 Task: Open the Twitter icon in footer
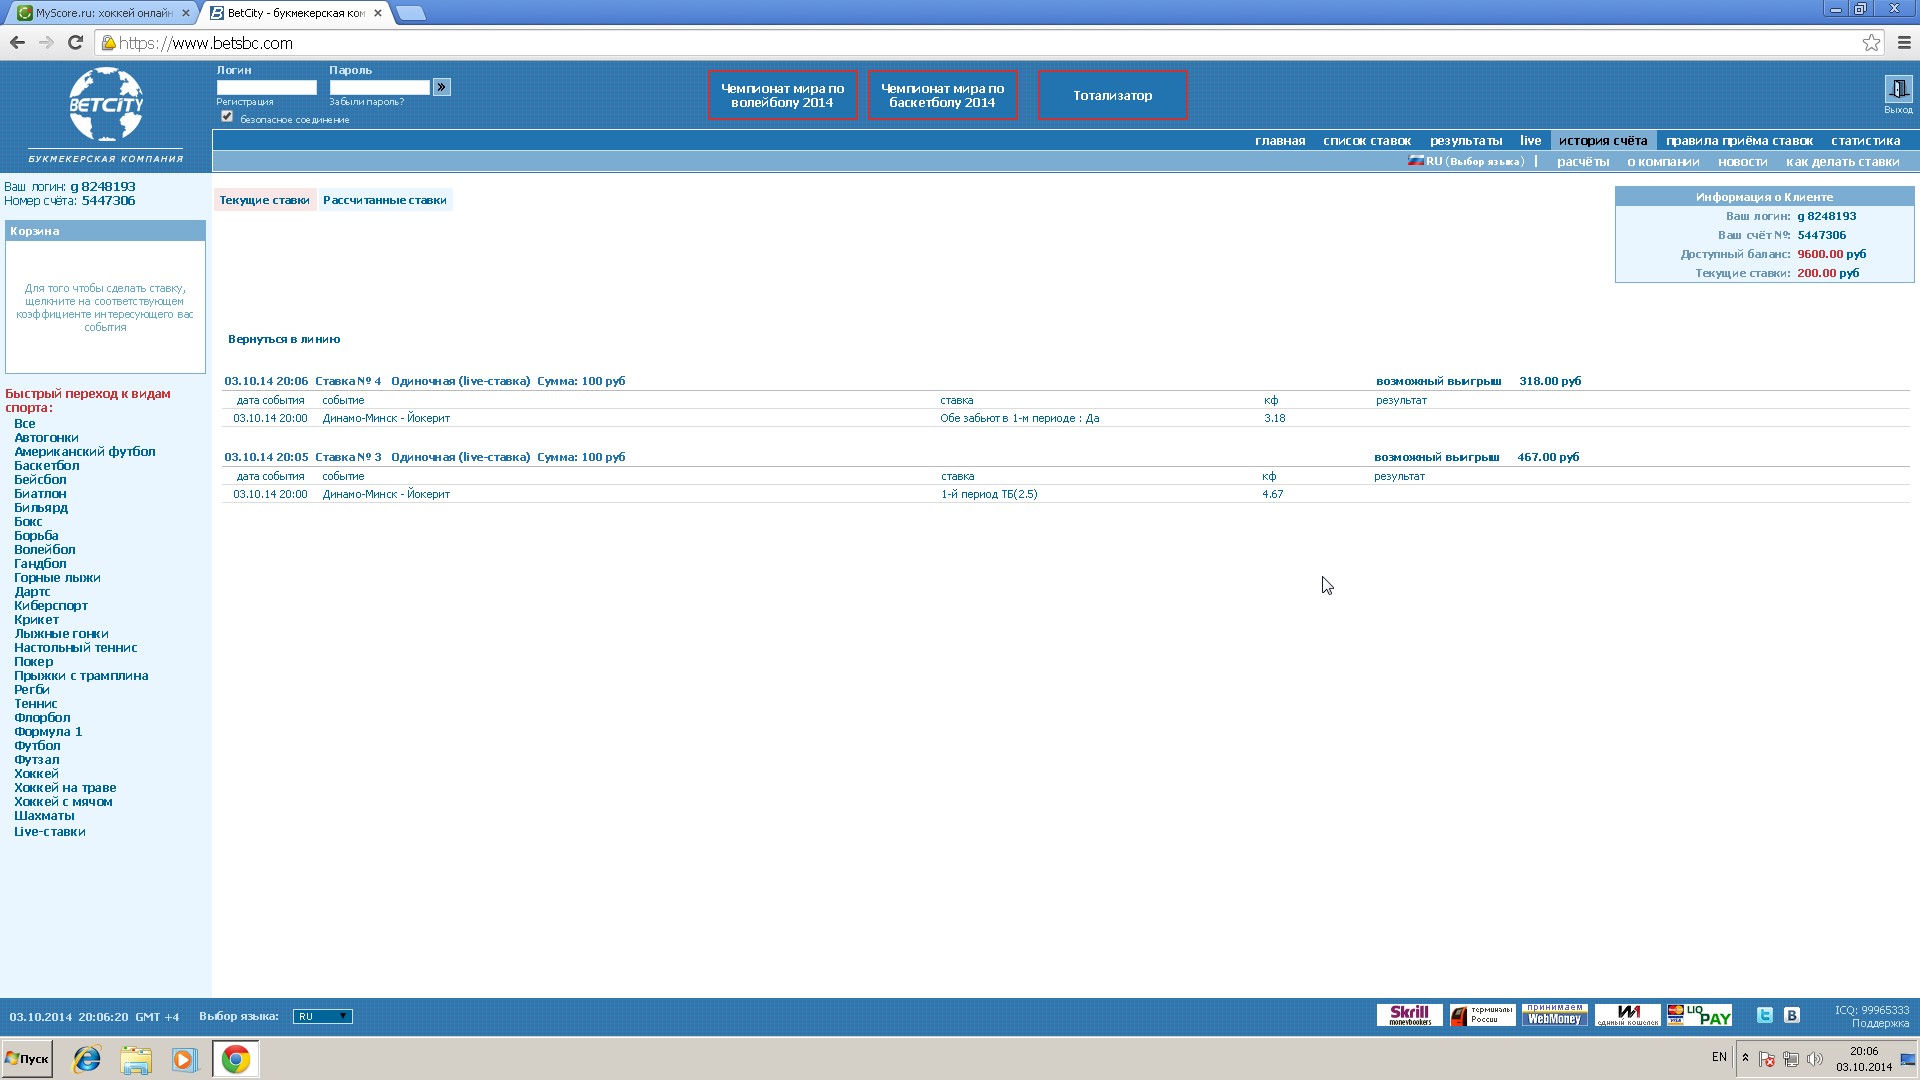(1765, 1016)
